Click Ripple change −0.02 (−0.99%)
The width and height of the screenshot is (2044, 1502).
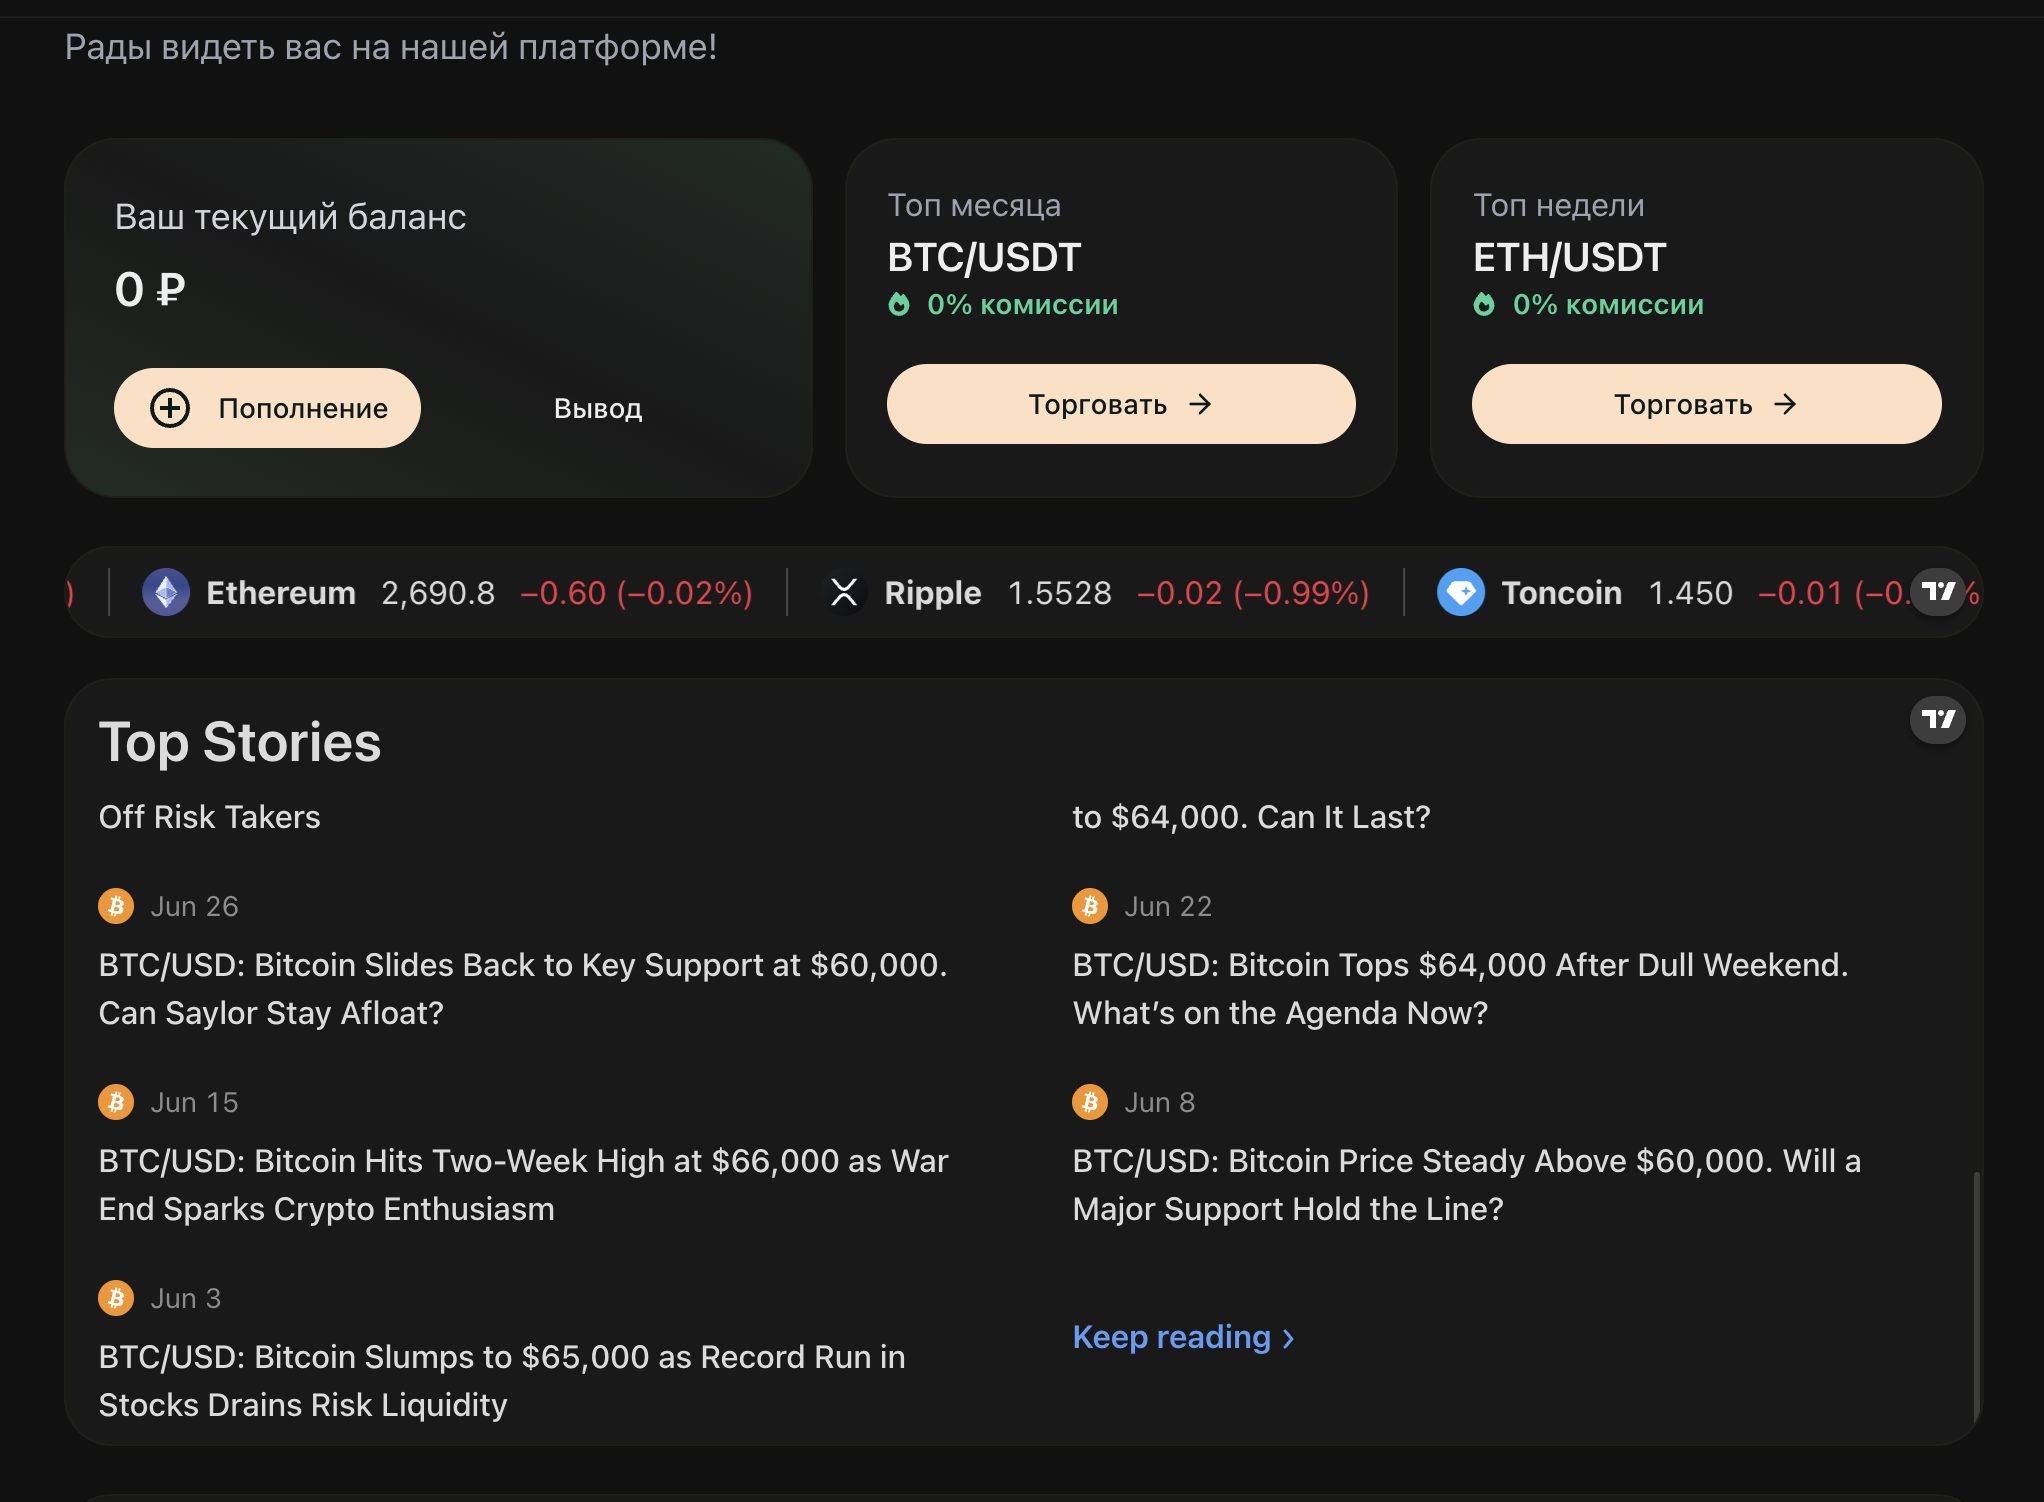coord(1253,593)
